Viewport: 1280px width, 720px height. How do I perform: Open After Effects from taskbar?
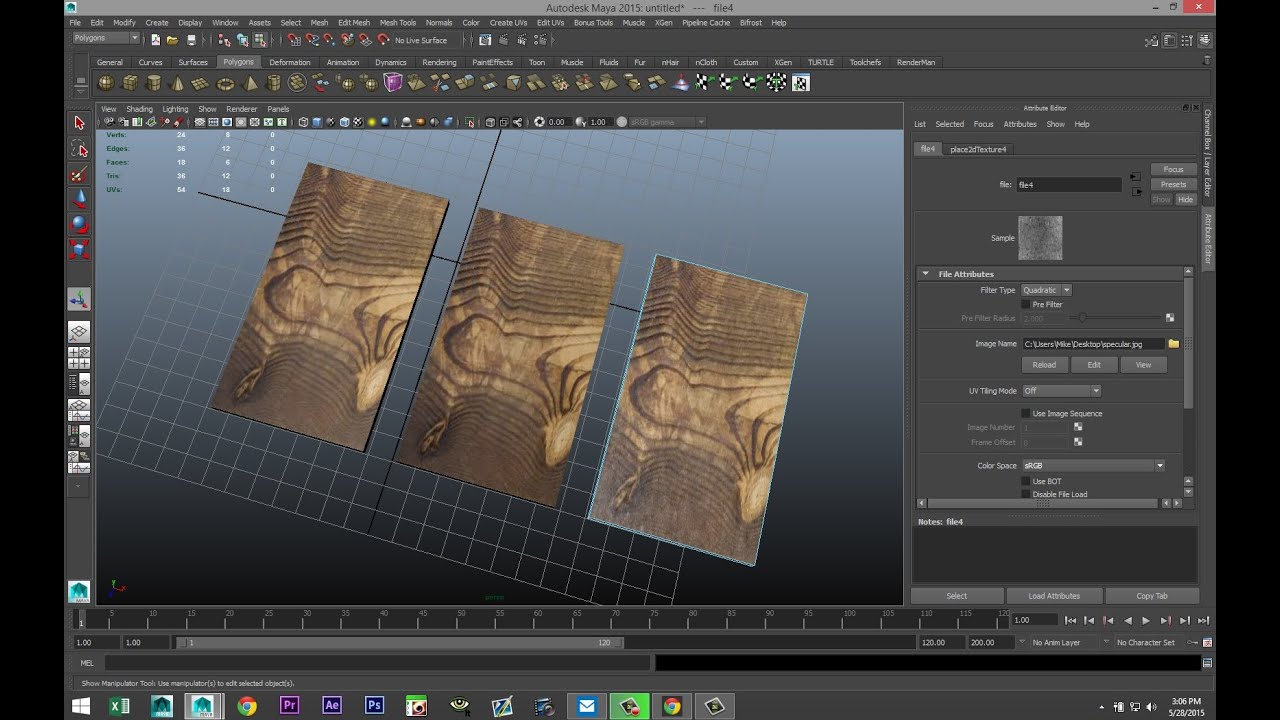click(332, 706)
